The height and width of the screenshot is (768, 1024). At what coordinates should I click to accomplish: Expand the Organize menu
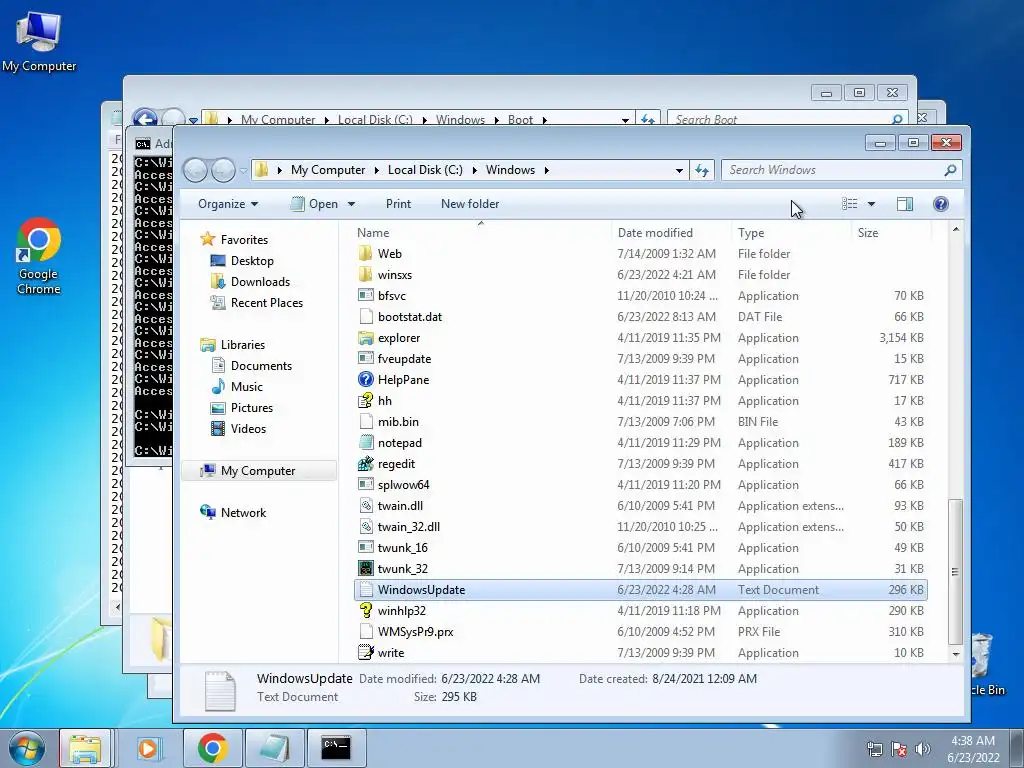228,204
